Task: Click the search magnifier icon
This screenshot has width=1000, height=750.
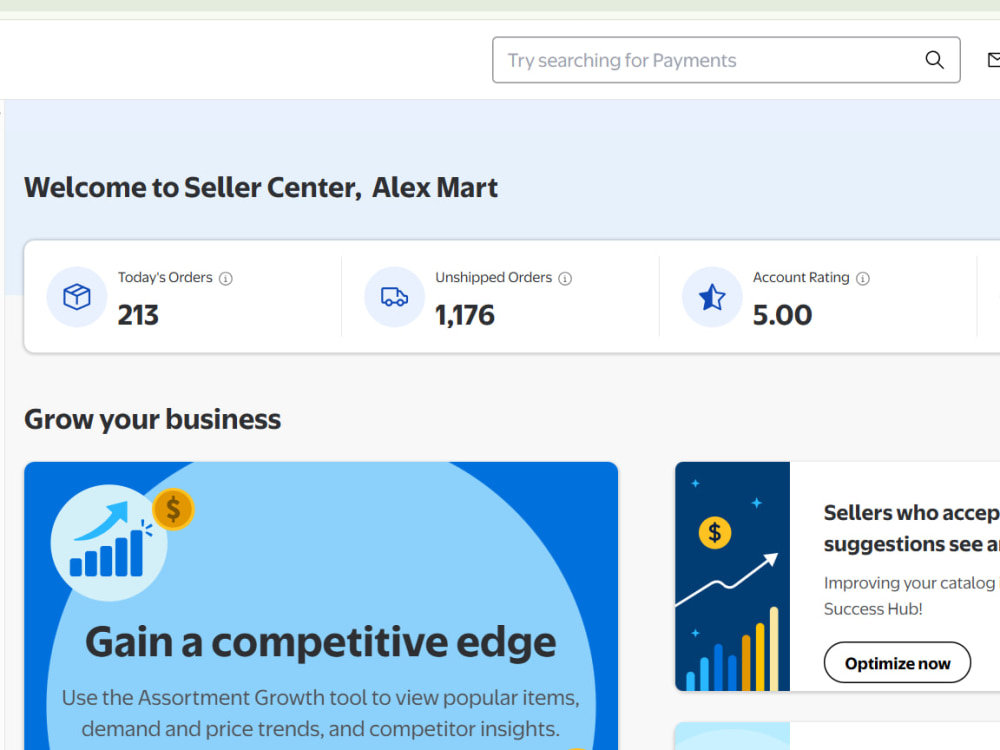Action: pos(934,60)
